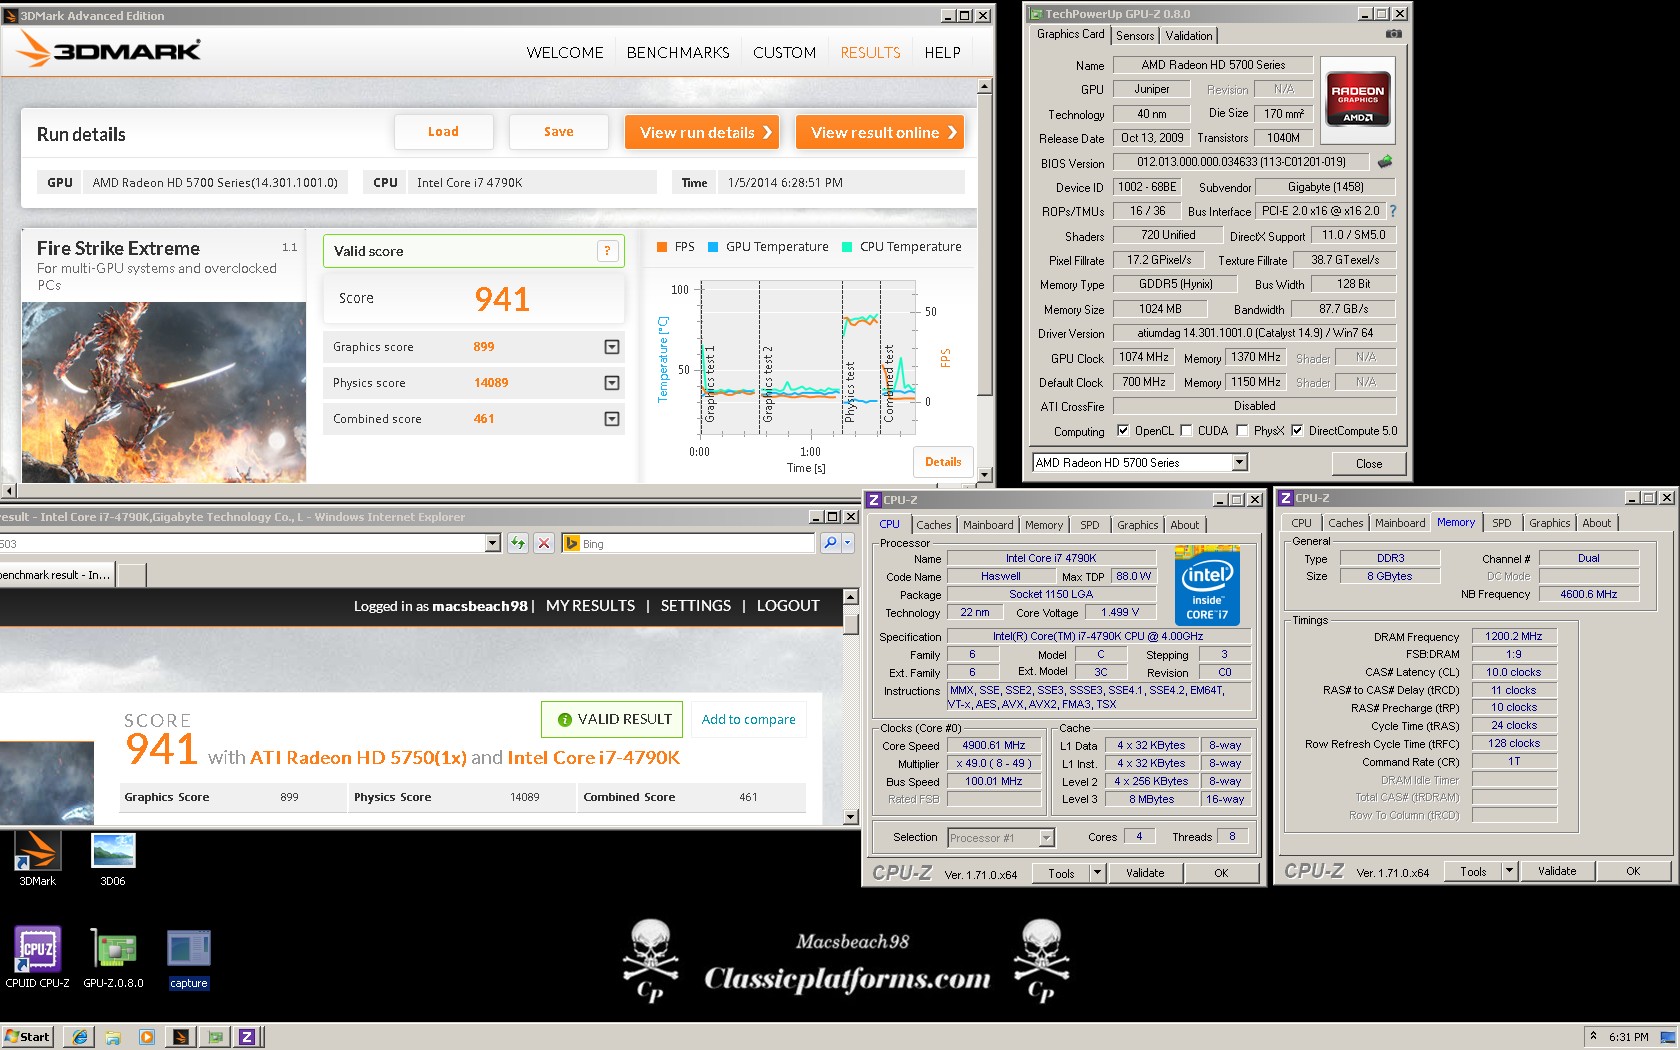1680x1050 pixels.
Task: Switch to 3DMark via taskbar icon
Action: (181, 1036)
